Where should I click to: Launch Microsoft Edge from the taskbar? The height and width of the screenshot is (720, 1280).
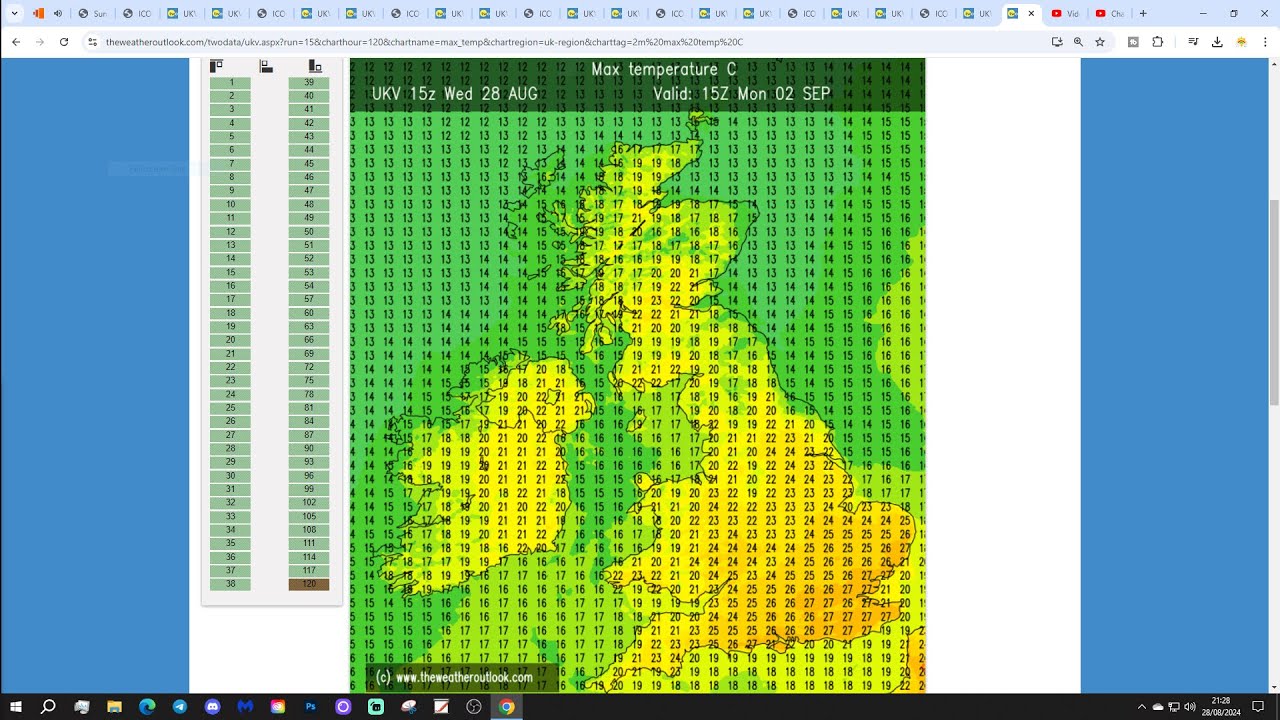coord(147,706)
